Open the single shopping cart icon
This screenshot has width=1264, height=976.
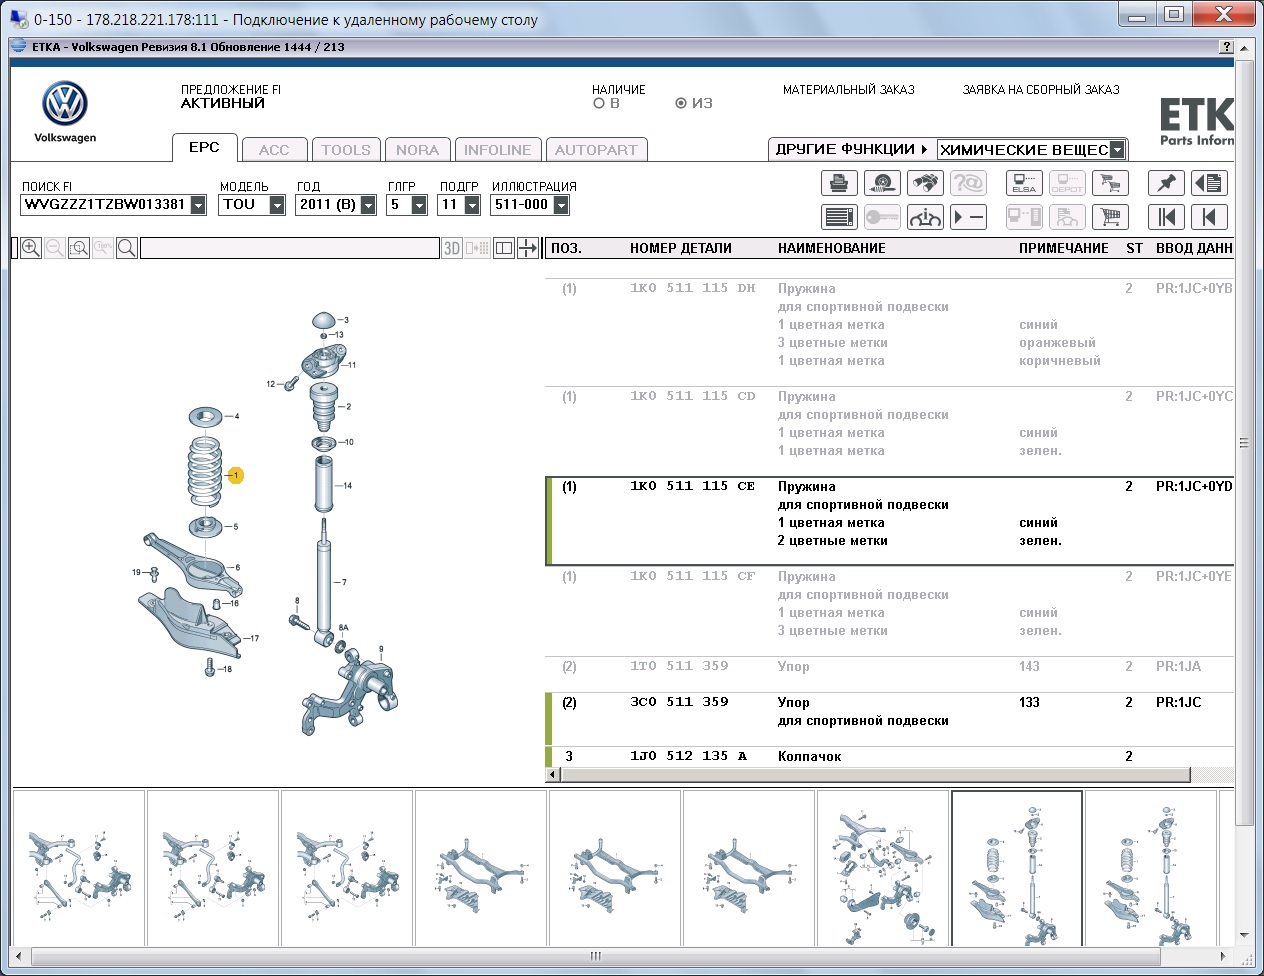coord(1110,217)
